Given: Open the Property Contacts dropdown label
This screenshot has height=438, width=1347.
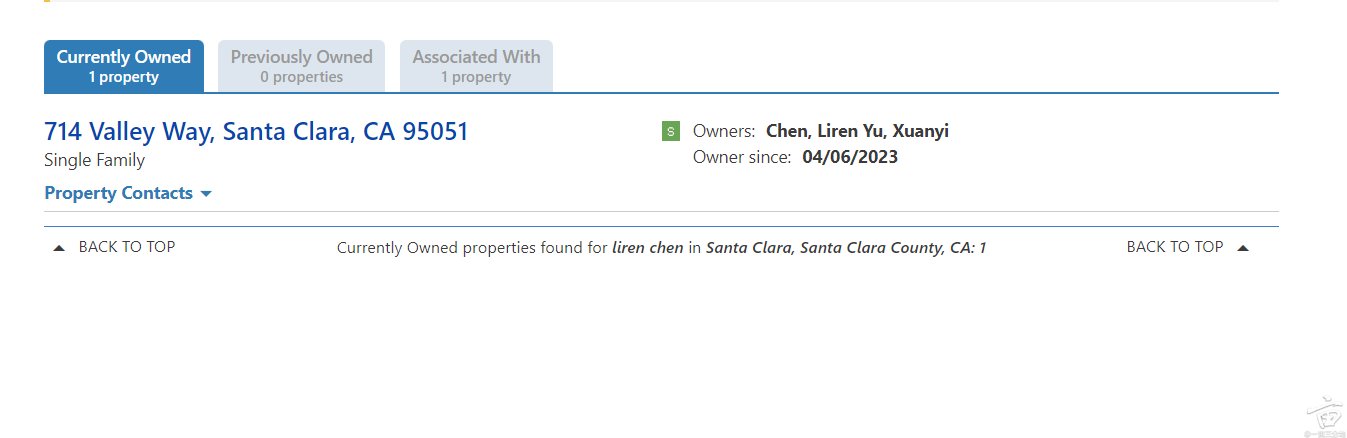Looking at the screenshot, I should click(119, 193).
